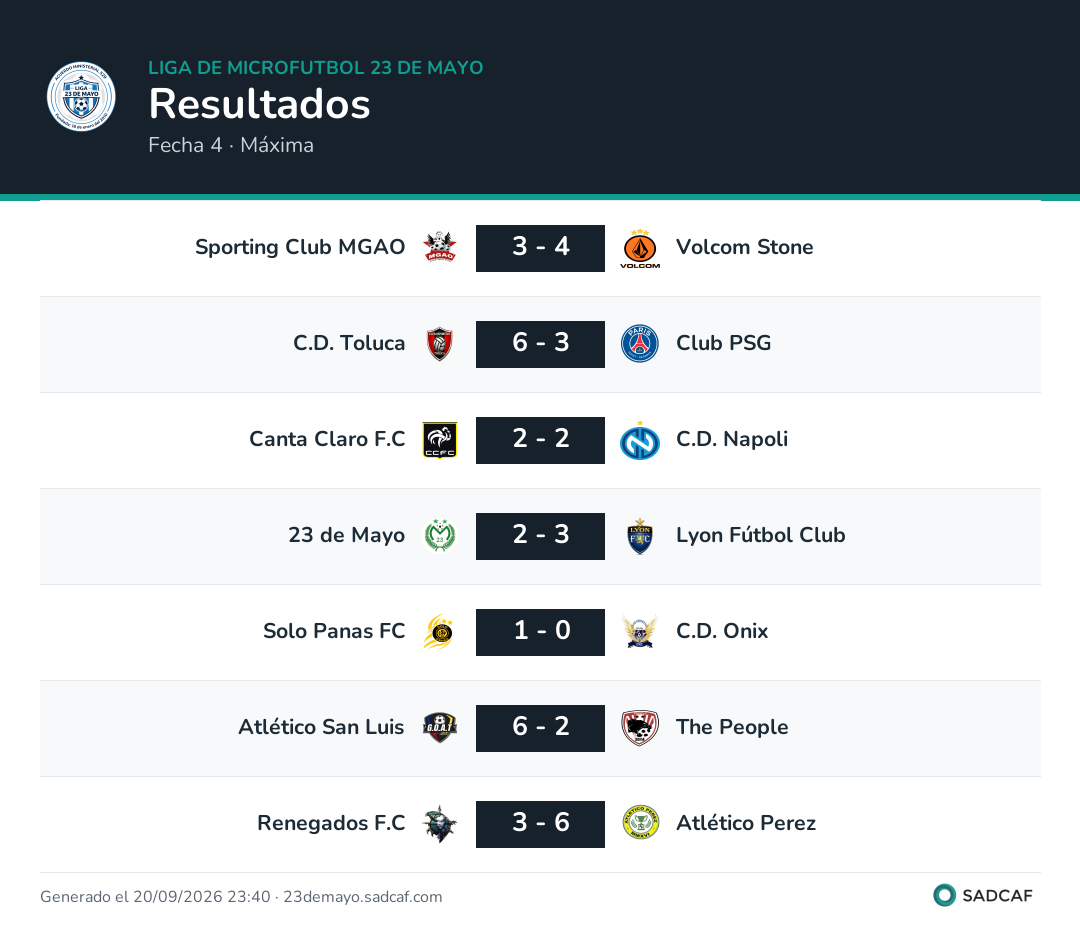This screenshot has width=1080, height=948.
Task: Select the Lyon Fútbol Club badge
Action: (640, 536)
